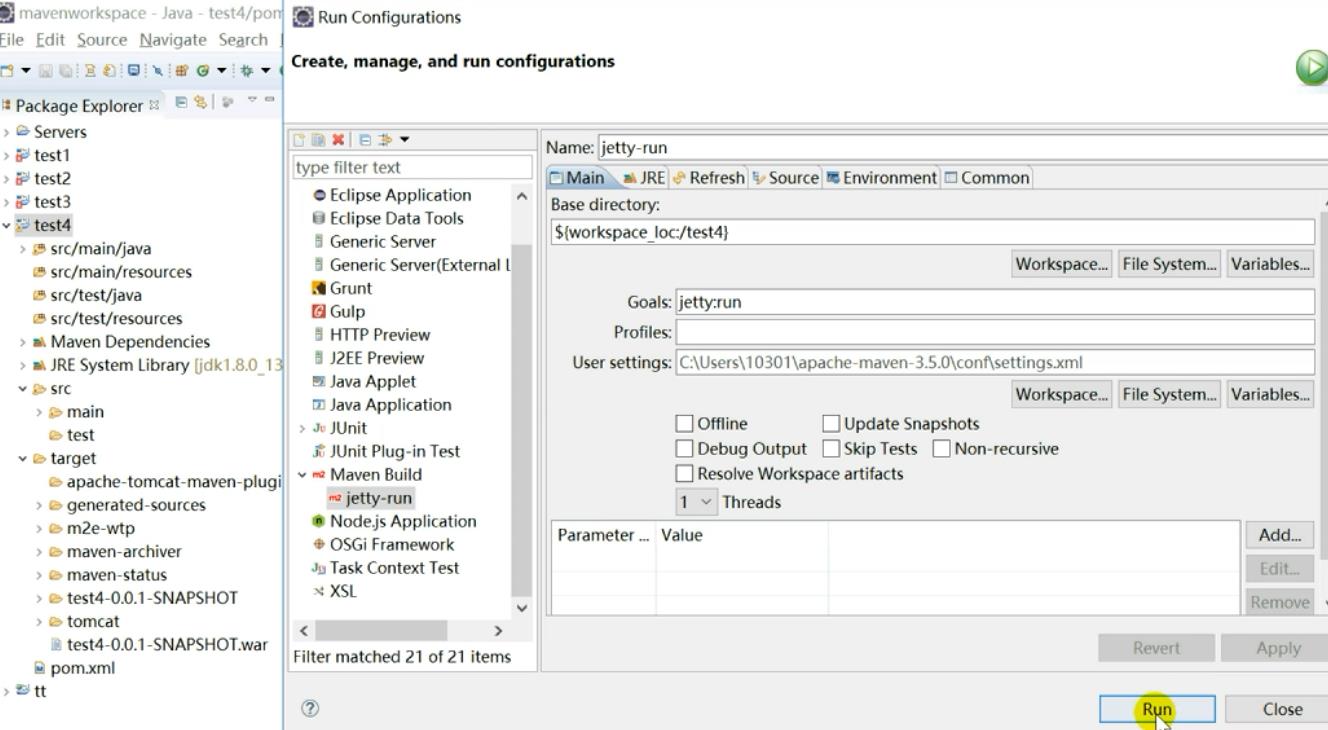This screenshot has width=1328, height=730.
Task: Enable Debug Output checkbox
Action: [x=685, y=449]
